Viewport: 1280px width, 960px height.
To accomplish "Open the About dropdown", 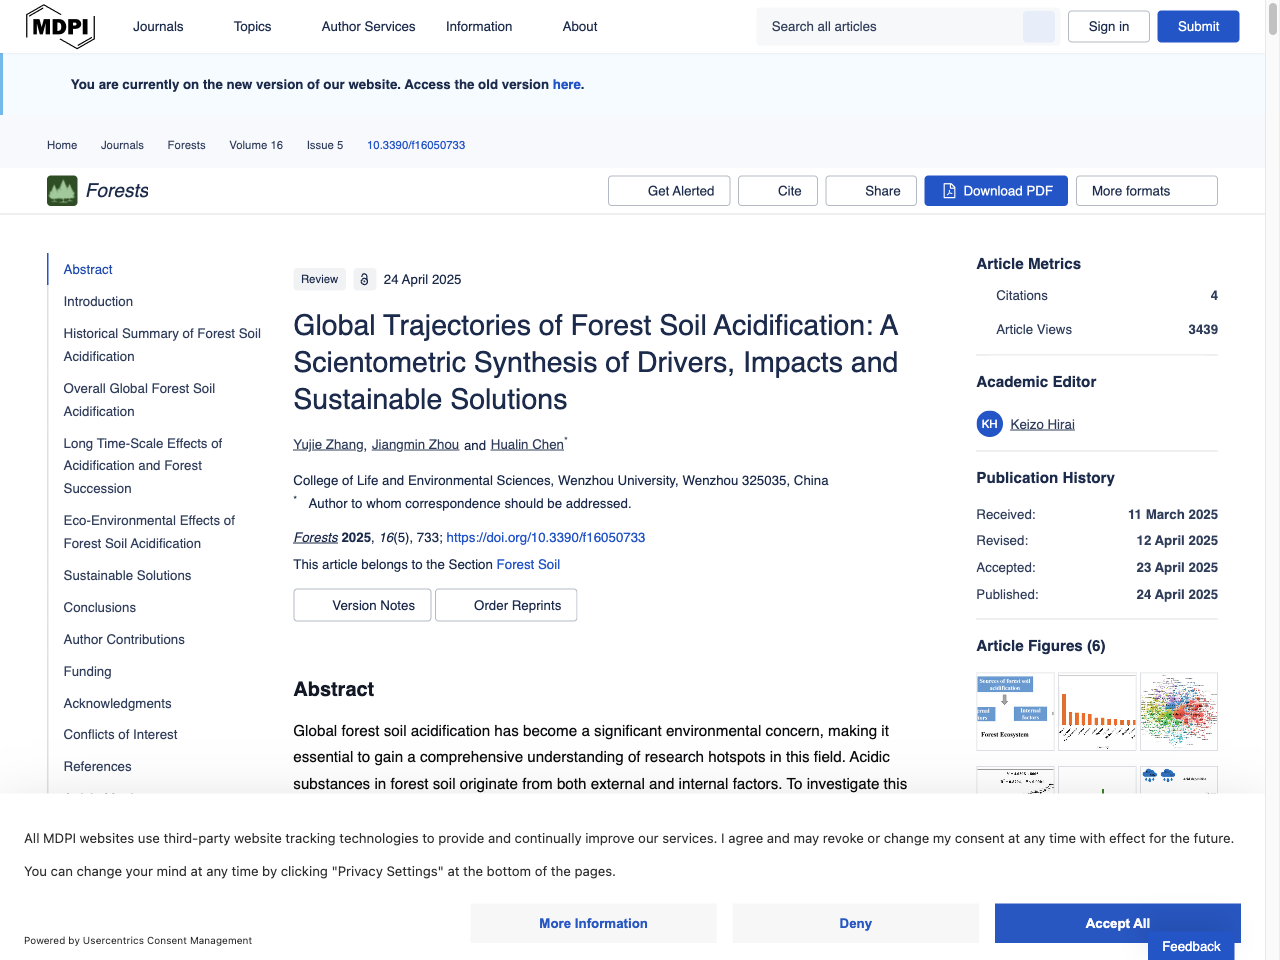I will pos(580,27).
